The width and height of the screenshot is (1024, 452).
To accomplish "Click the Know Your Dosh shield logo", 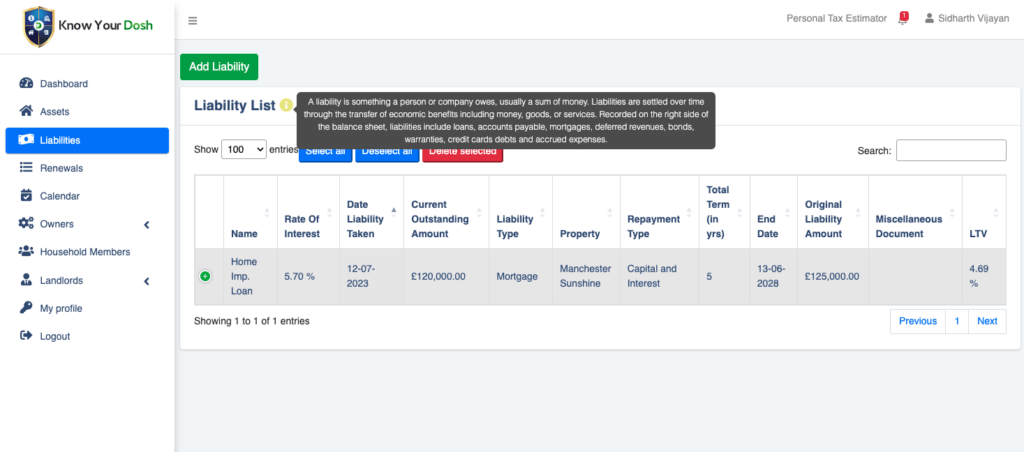I will [39, 27].
